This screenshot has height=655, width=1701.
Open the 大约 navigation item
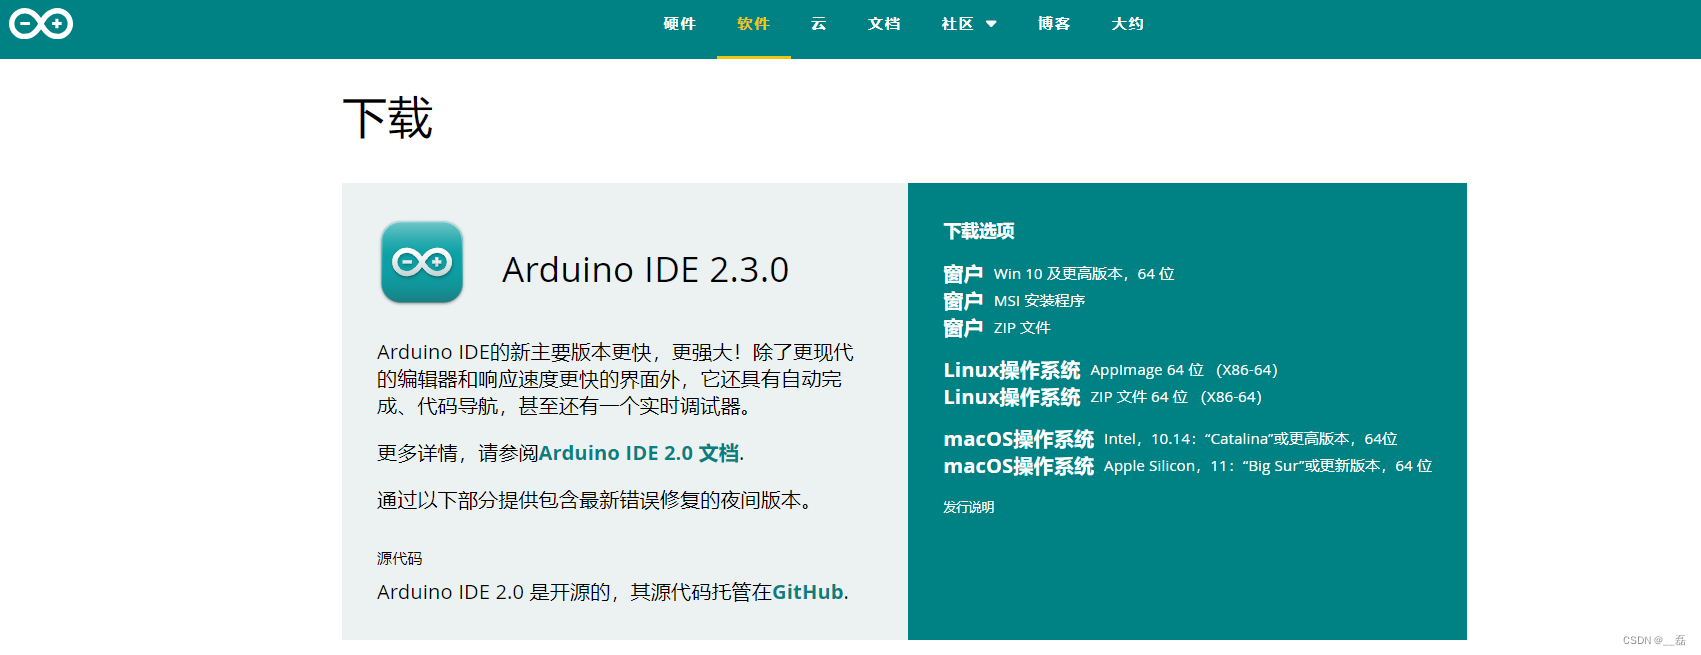1127,24
